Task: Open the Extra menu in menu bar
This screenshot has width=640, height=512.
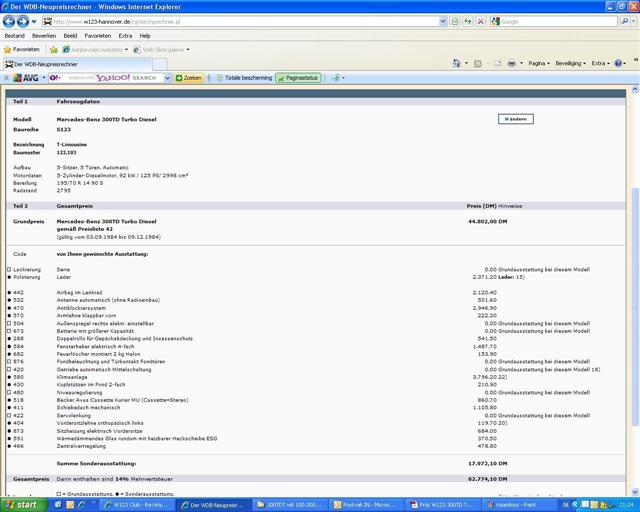Action: tap(125, 36)
